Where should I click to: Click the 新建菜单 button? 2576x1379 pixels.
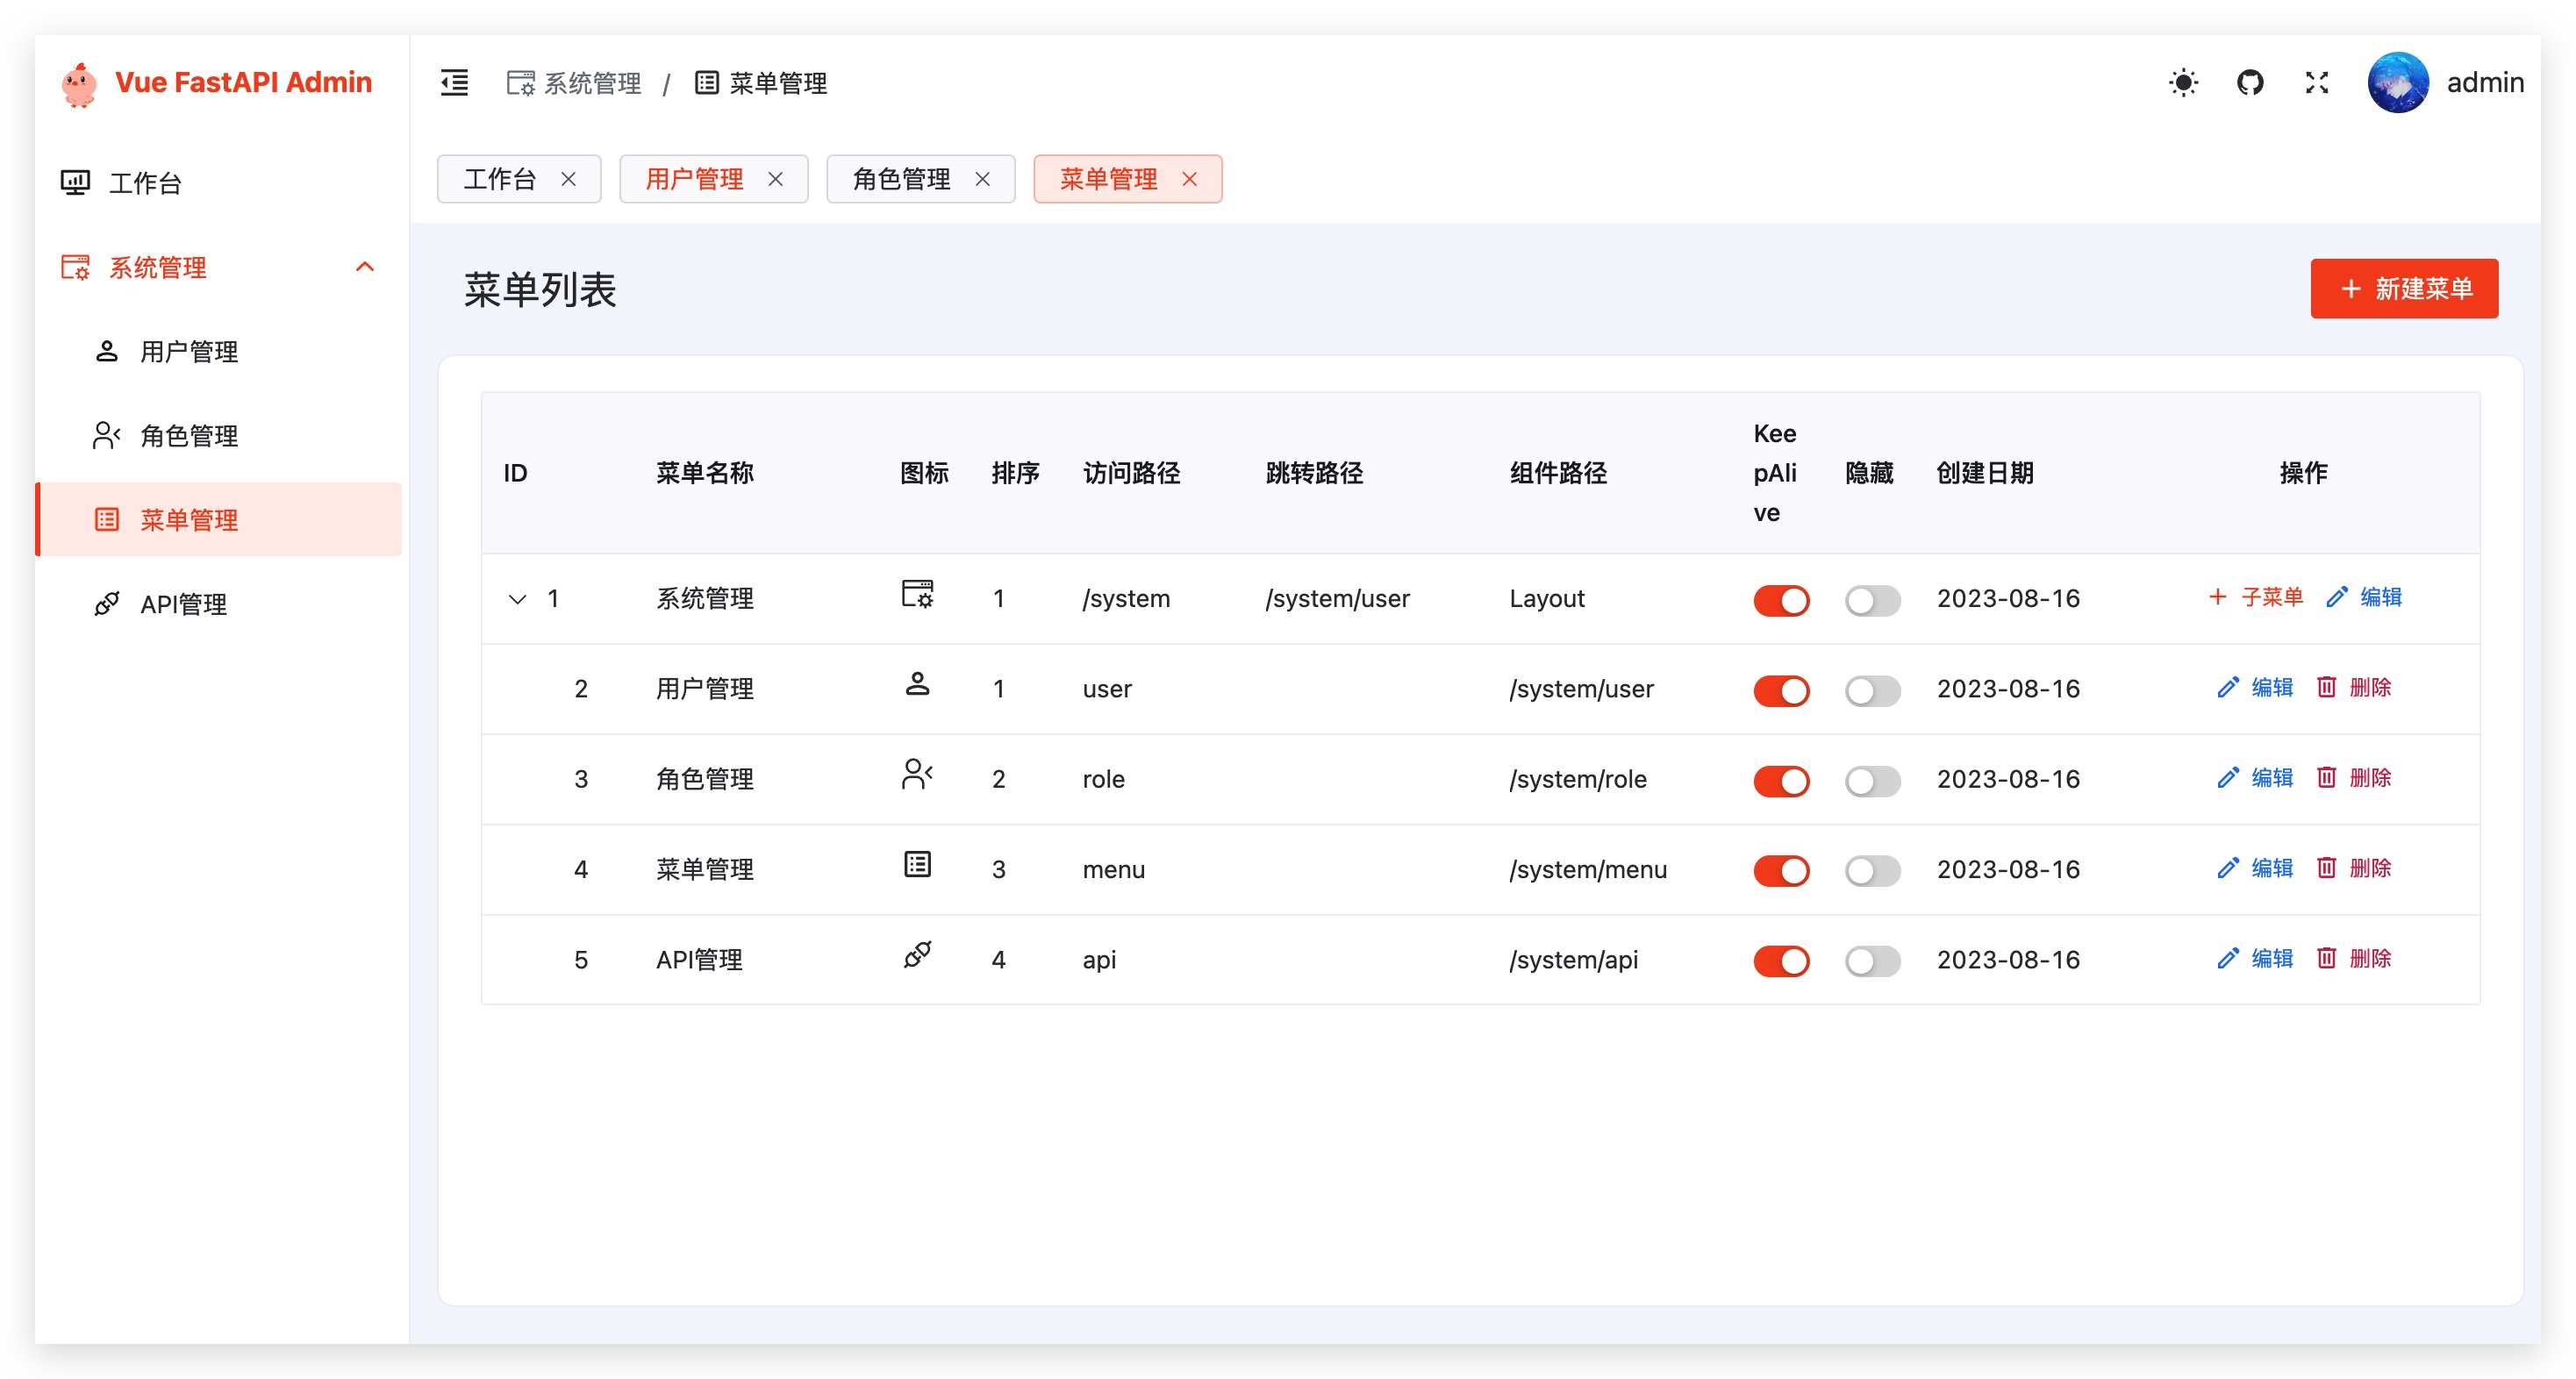[2403, 289]
